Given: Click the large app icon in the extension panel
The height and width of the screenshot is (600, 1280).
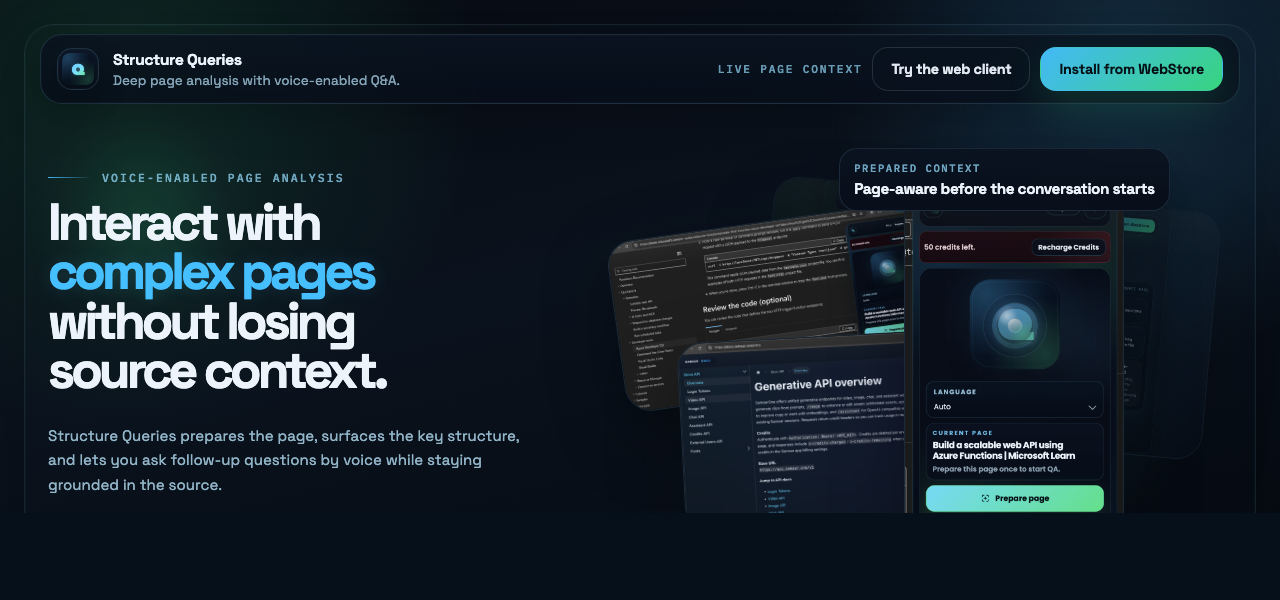Looking at the screenshot, I should [x=1015, y=324].
